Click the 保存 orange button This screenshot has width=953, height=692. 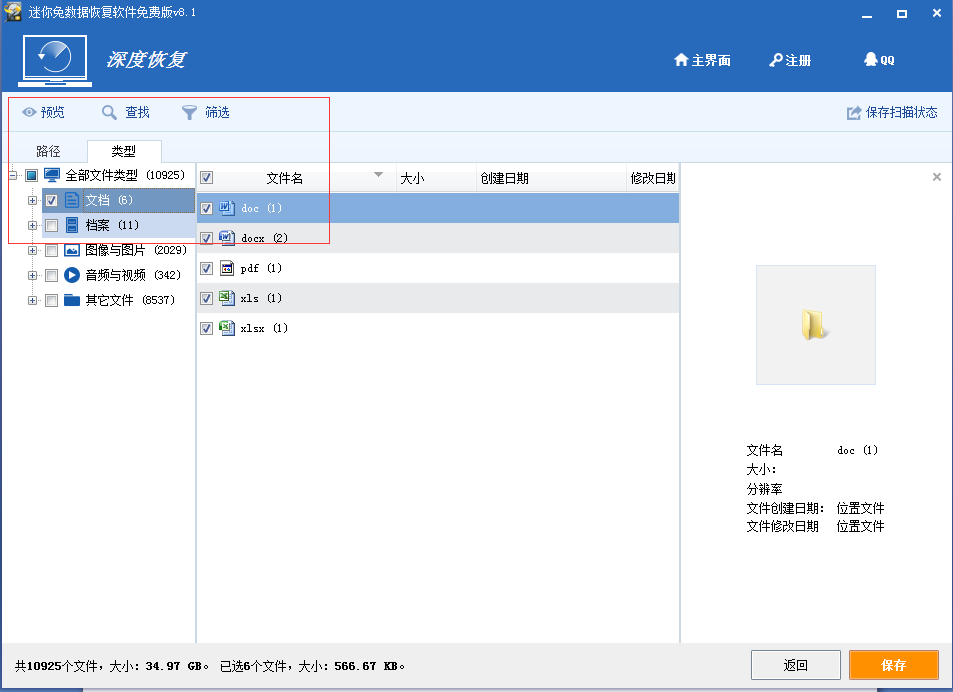894,665
